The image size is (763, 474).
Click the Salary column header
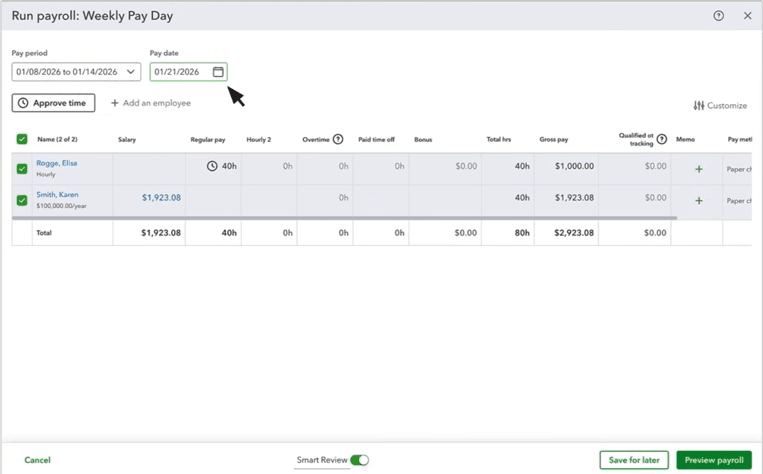coord(127,140)
